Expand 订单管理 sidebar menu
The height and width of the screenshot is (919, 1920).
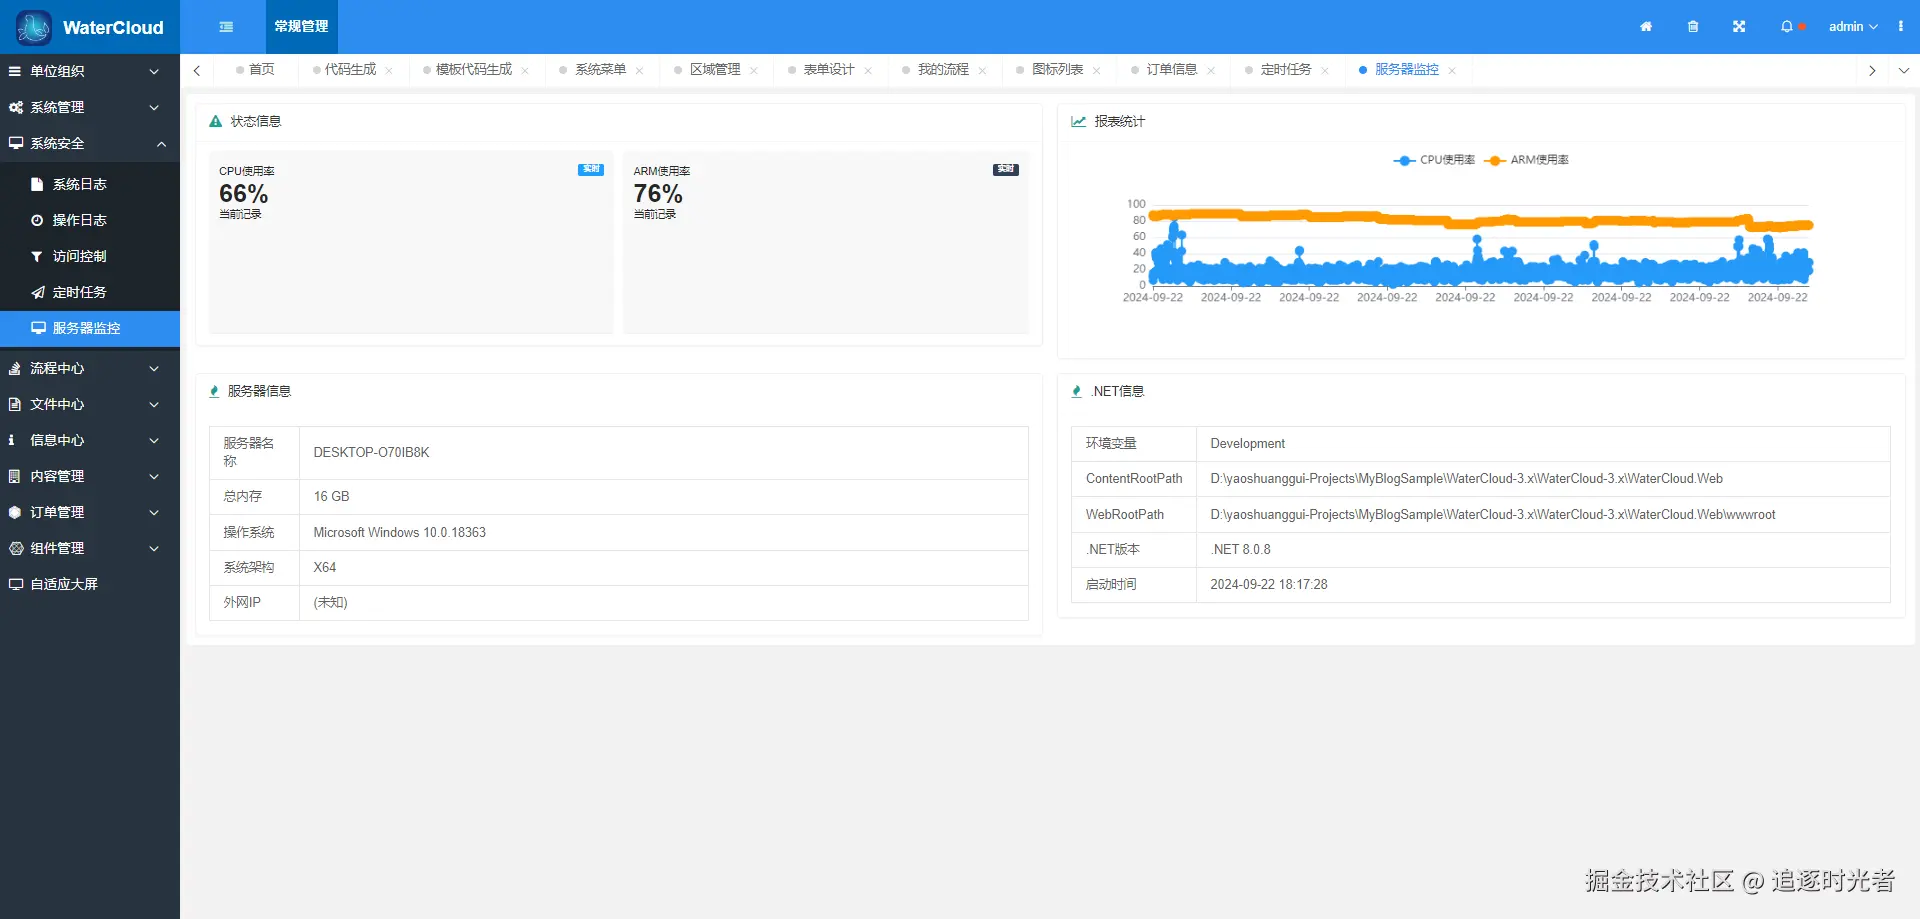(x=90, y=512)
